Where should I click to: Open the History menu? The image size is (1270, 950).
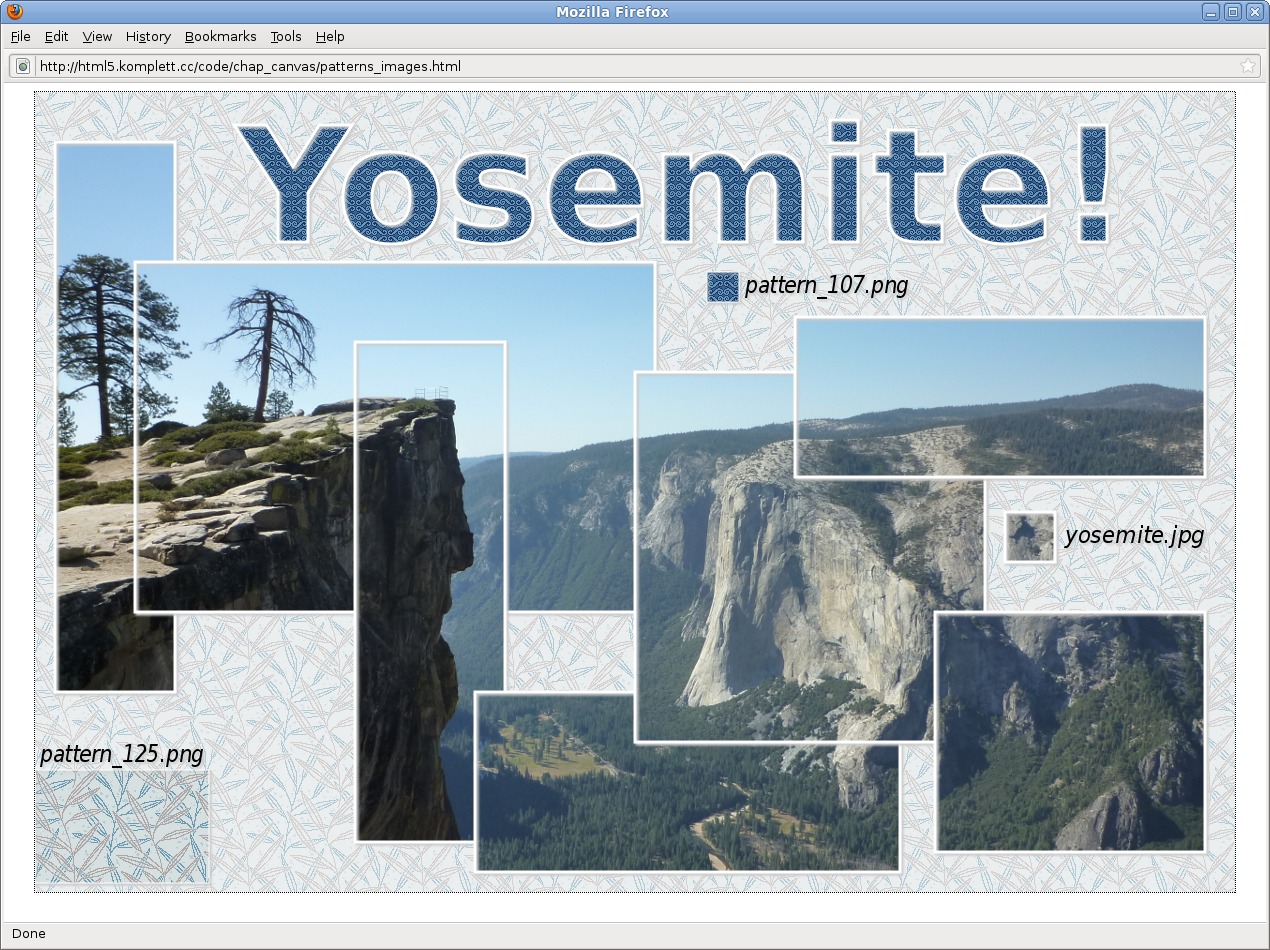[148, 36]
